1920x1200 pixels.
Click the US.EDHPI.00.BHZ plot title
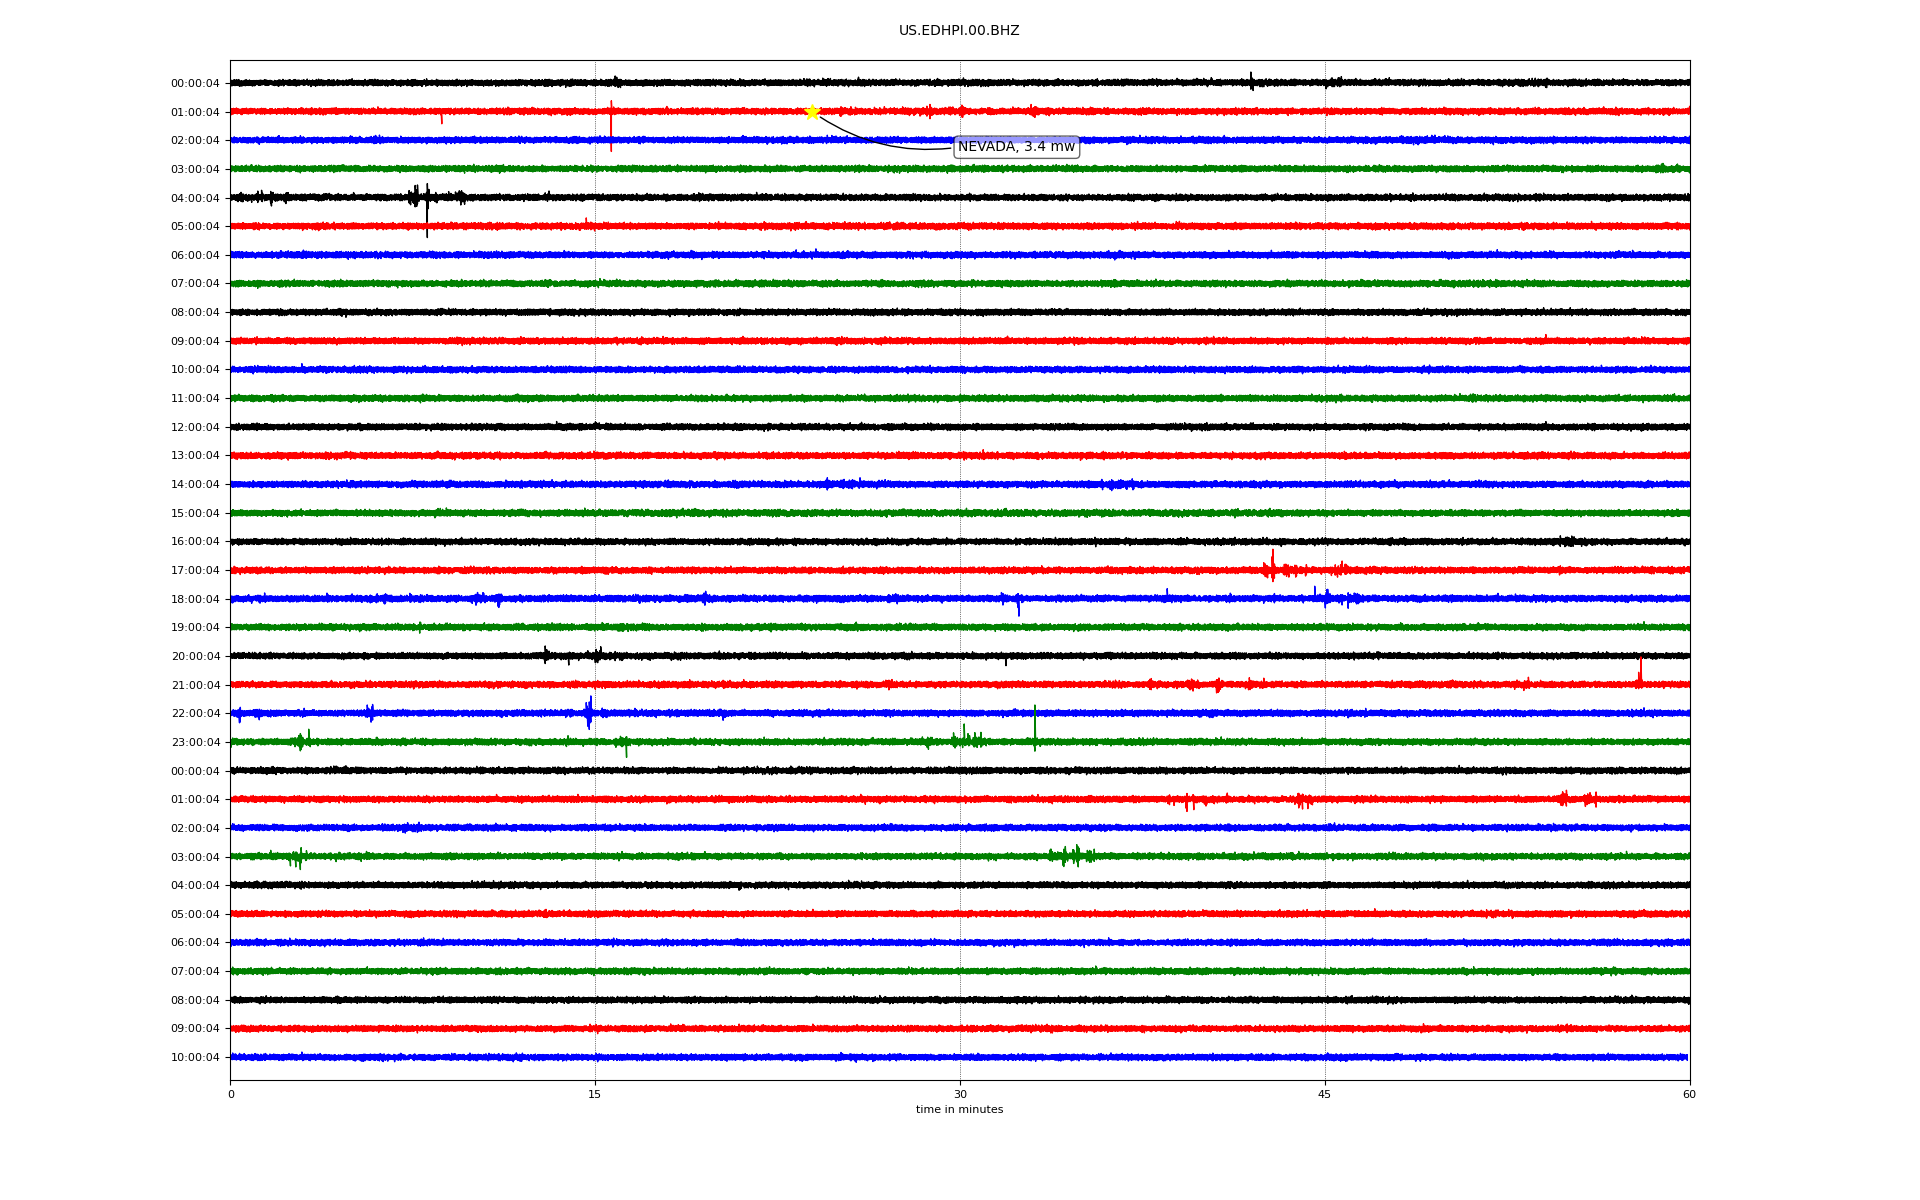pyautogui.click(x=958, y=31)
